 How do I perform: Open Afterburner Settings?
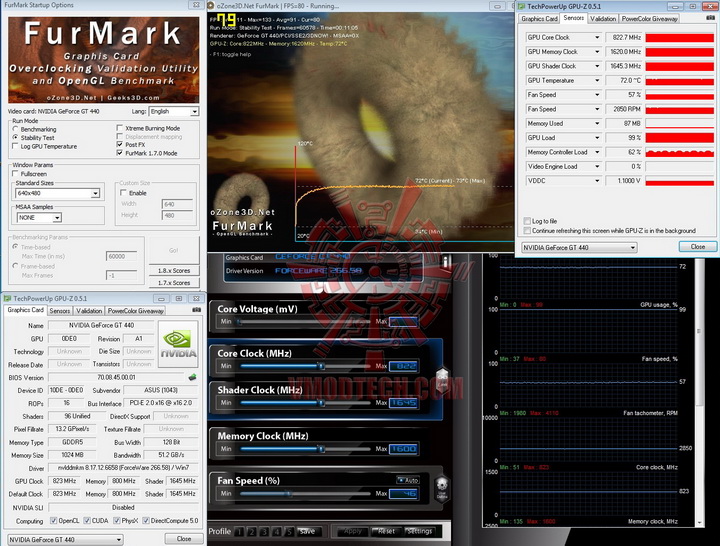point(419,531)
